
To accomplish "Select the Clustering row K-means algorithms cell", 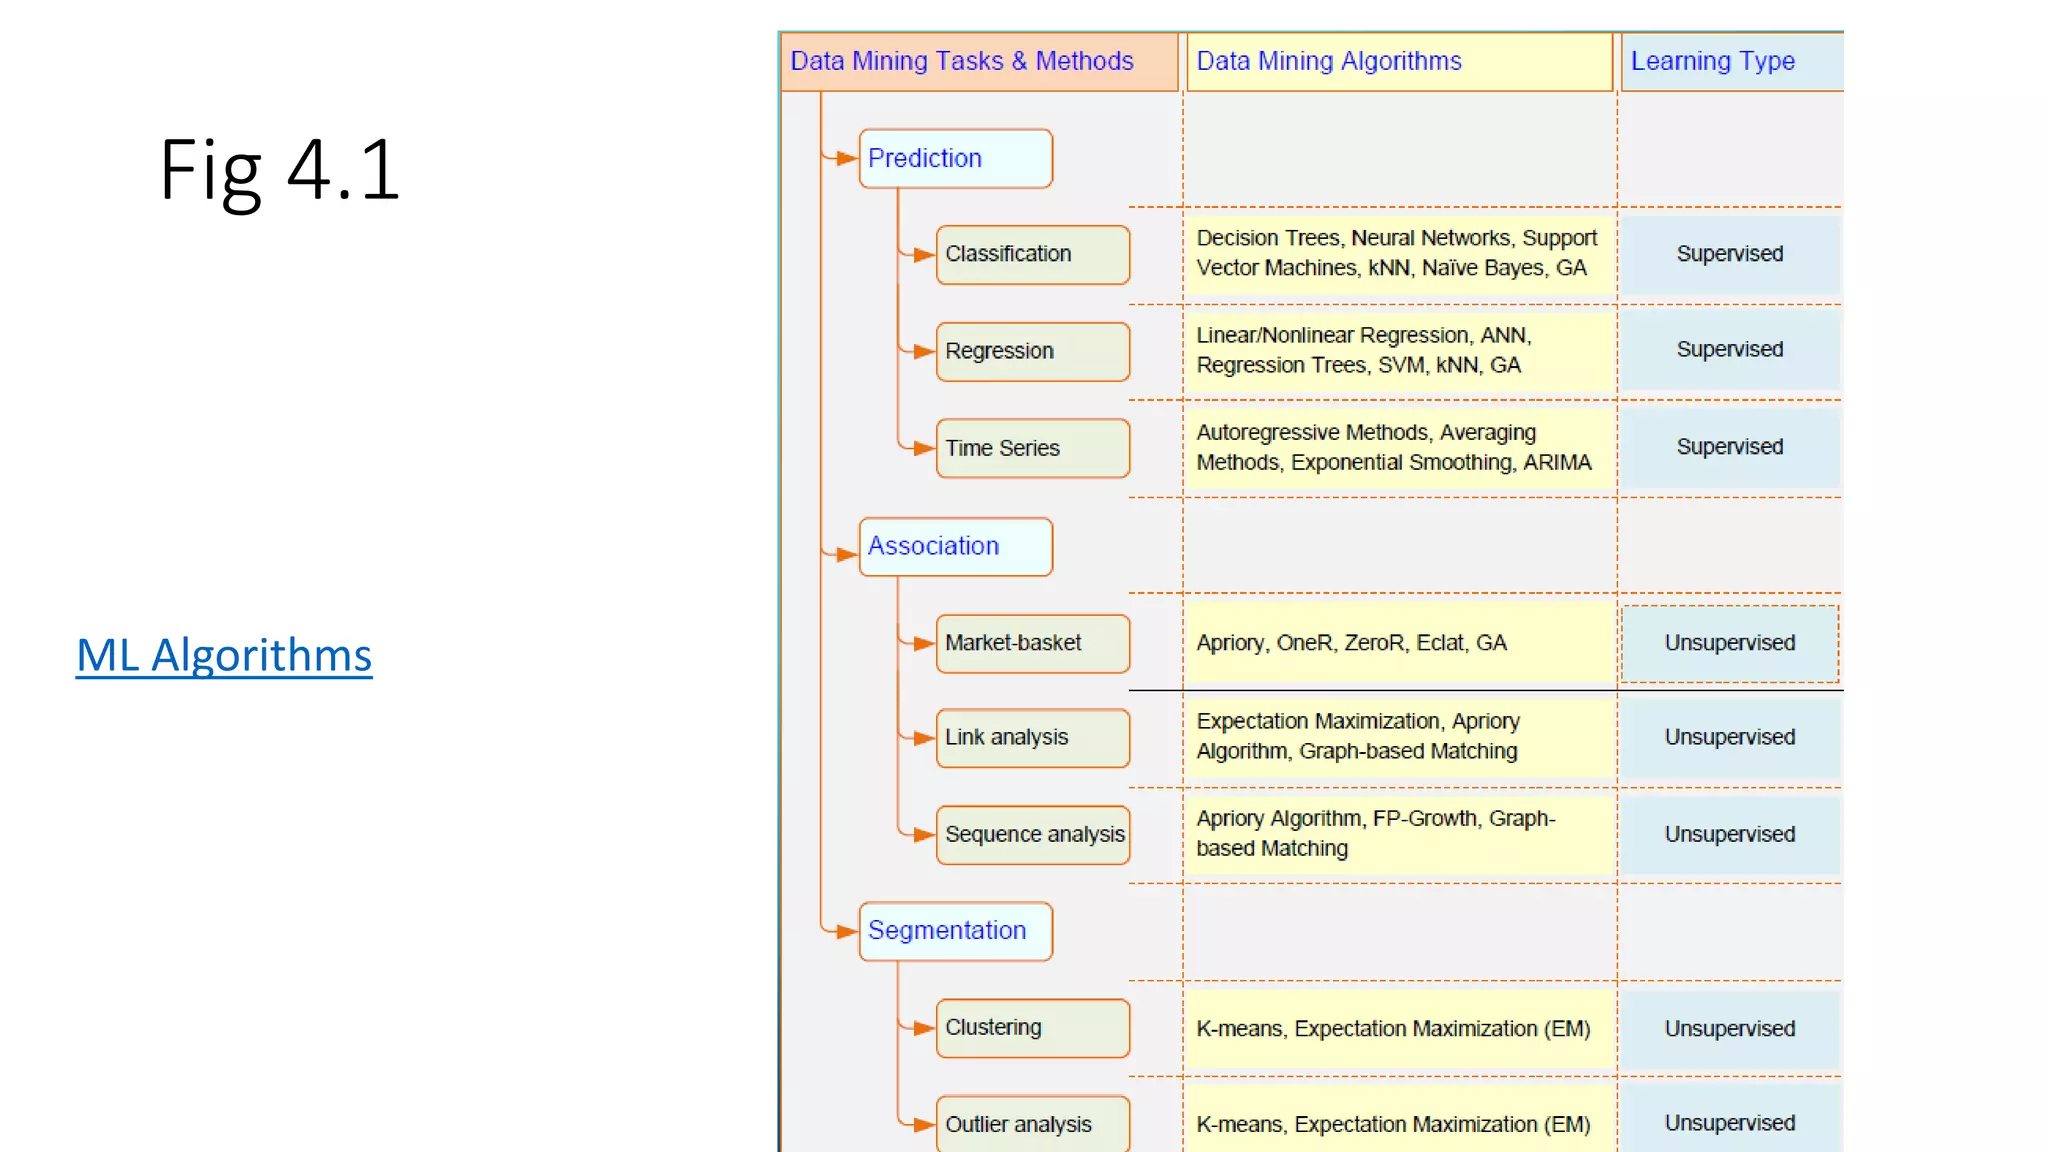I will (x=1399, y=1028).
